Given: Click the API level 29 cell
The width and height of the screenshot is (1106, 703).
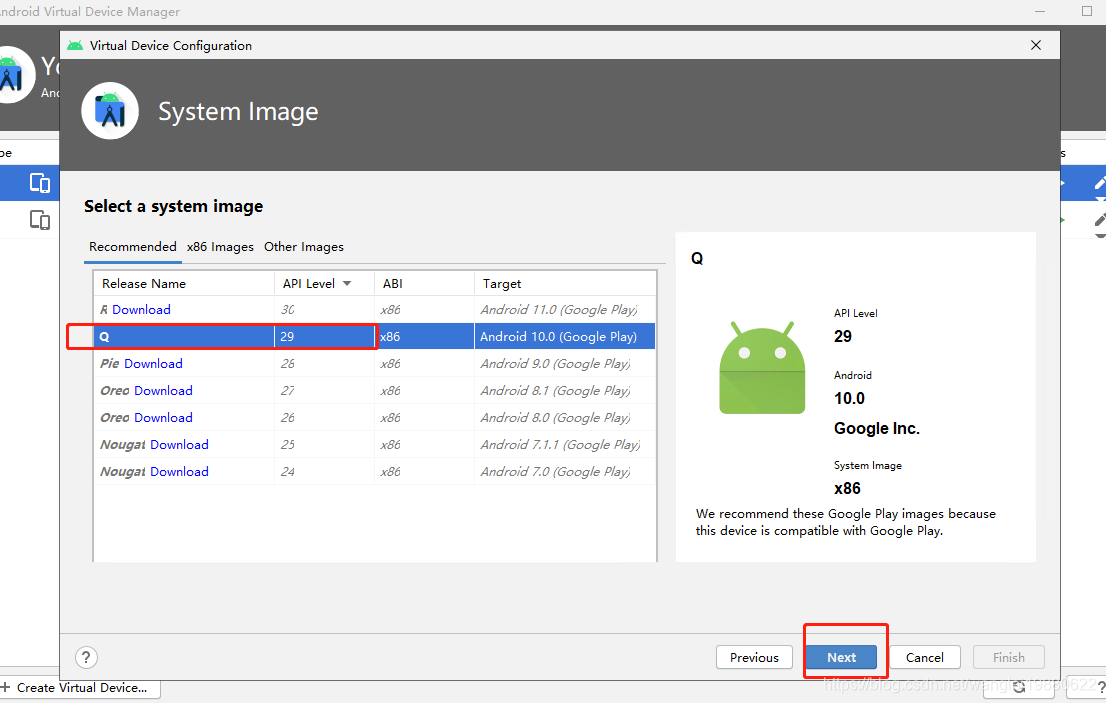Looking at the screenshot, I should [x=324, y=336].
